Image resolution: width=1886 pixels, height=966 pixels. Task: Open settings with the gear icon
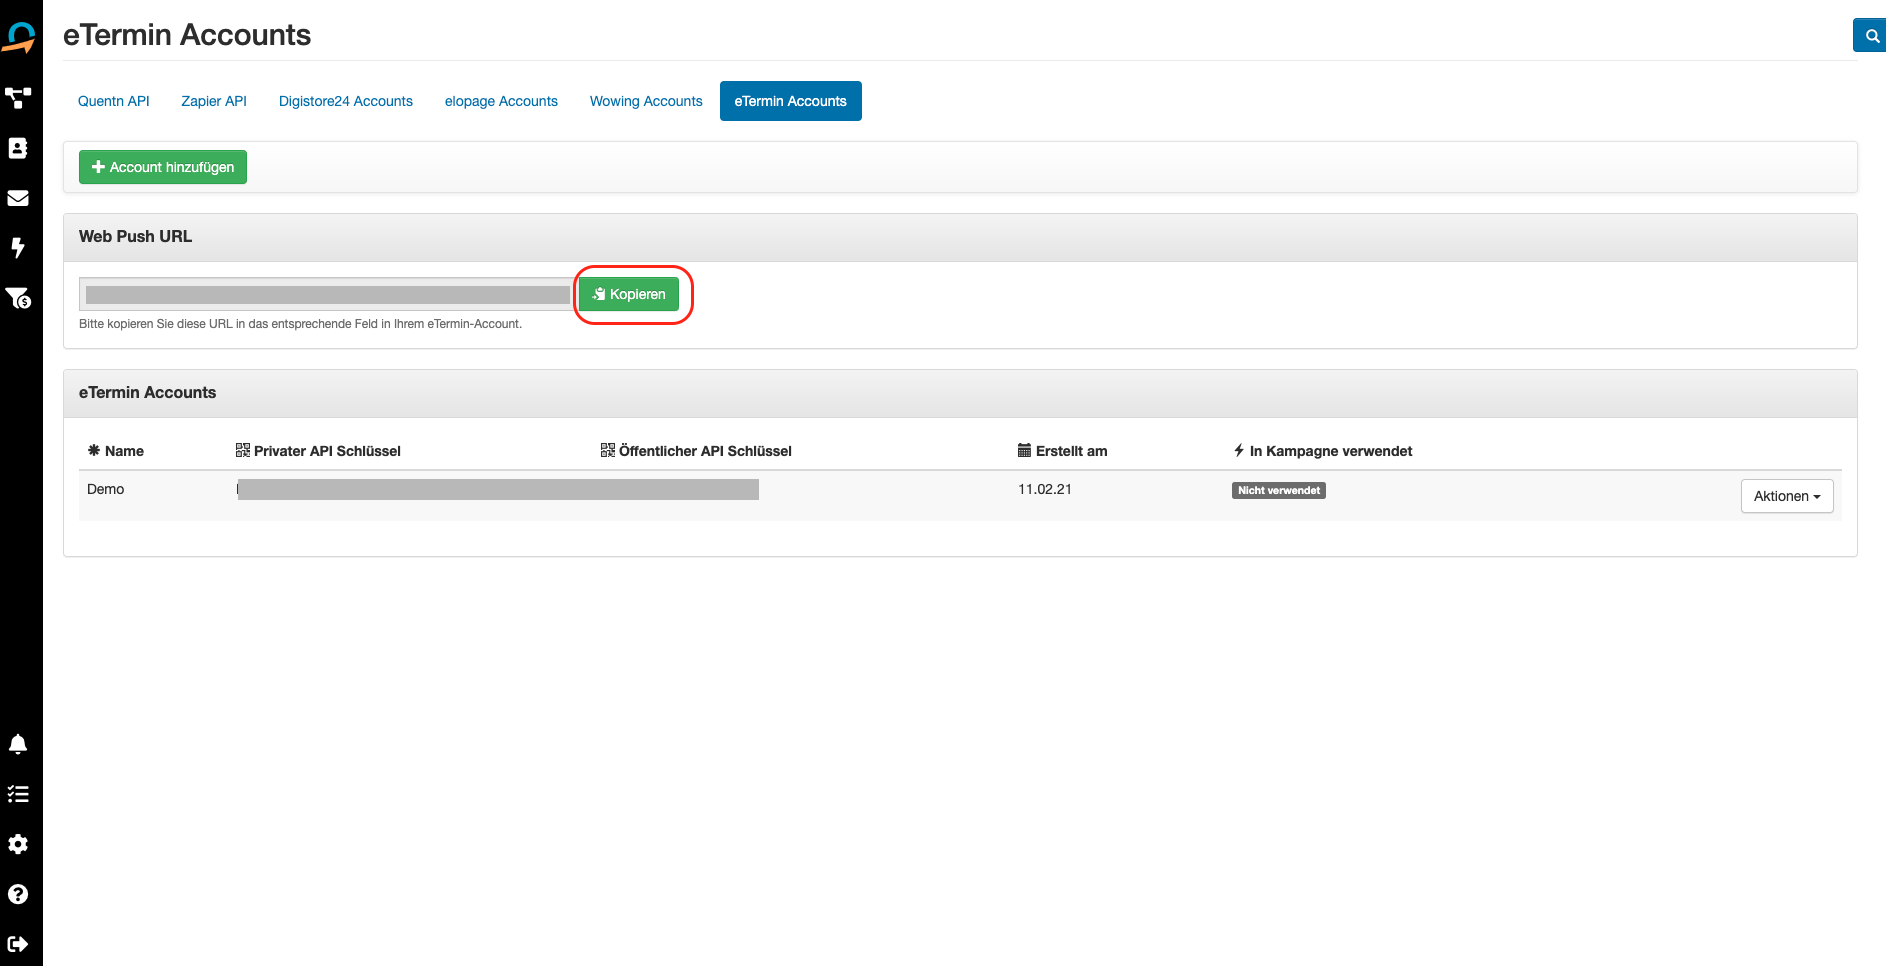(x=18, y=844)
